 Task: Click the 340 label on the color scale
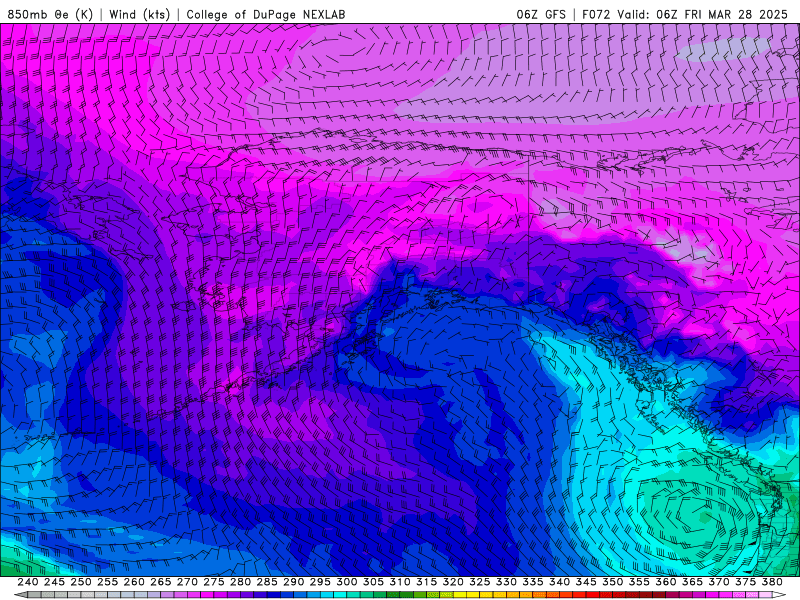(559, 582)
